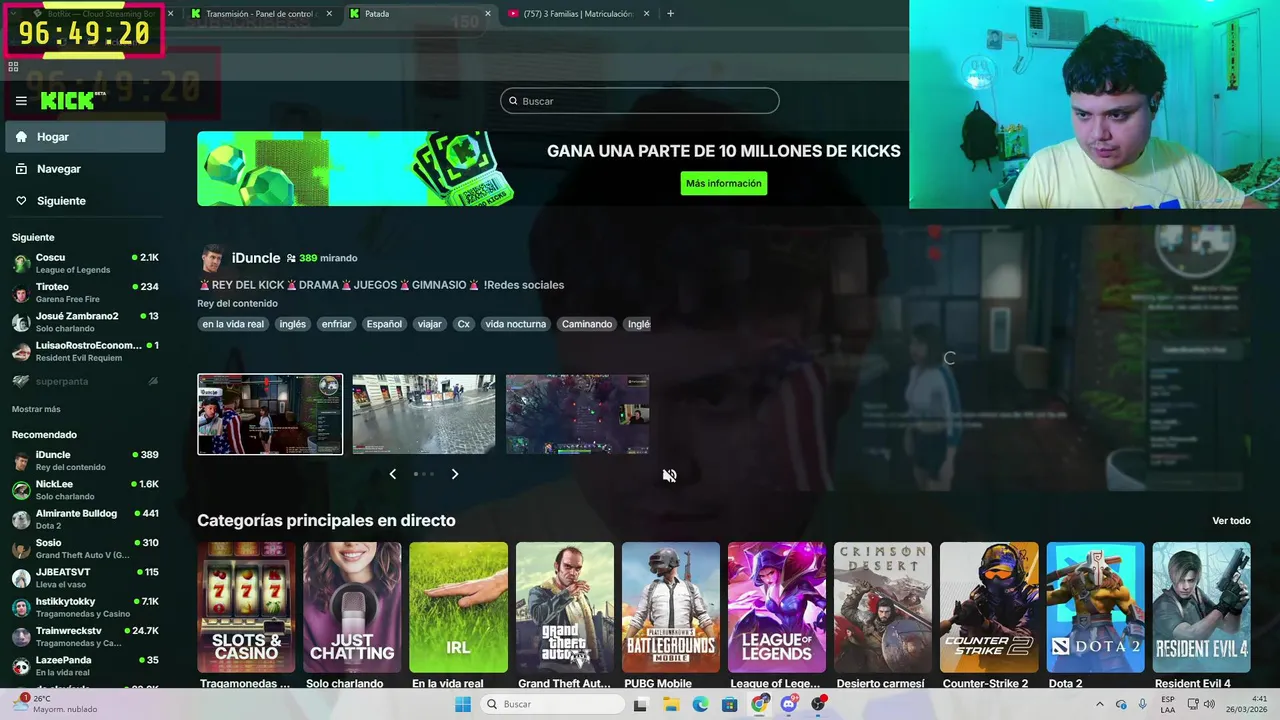The image size is (1280, 720).
Task: Switch to the Patada browser tab
Action: click(x=420, y=14)
